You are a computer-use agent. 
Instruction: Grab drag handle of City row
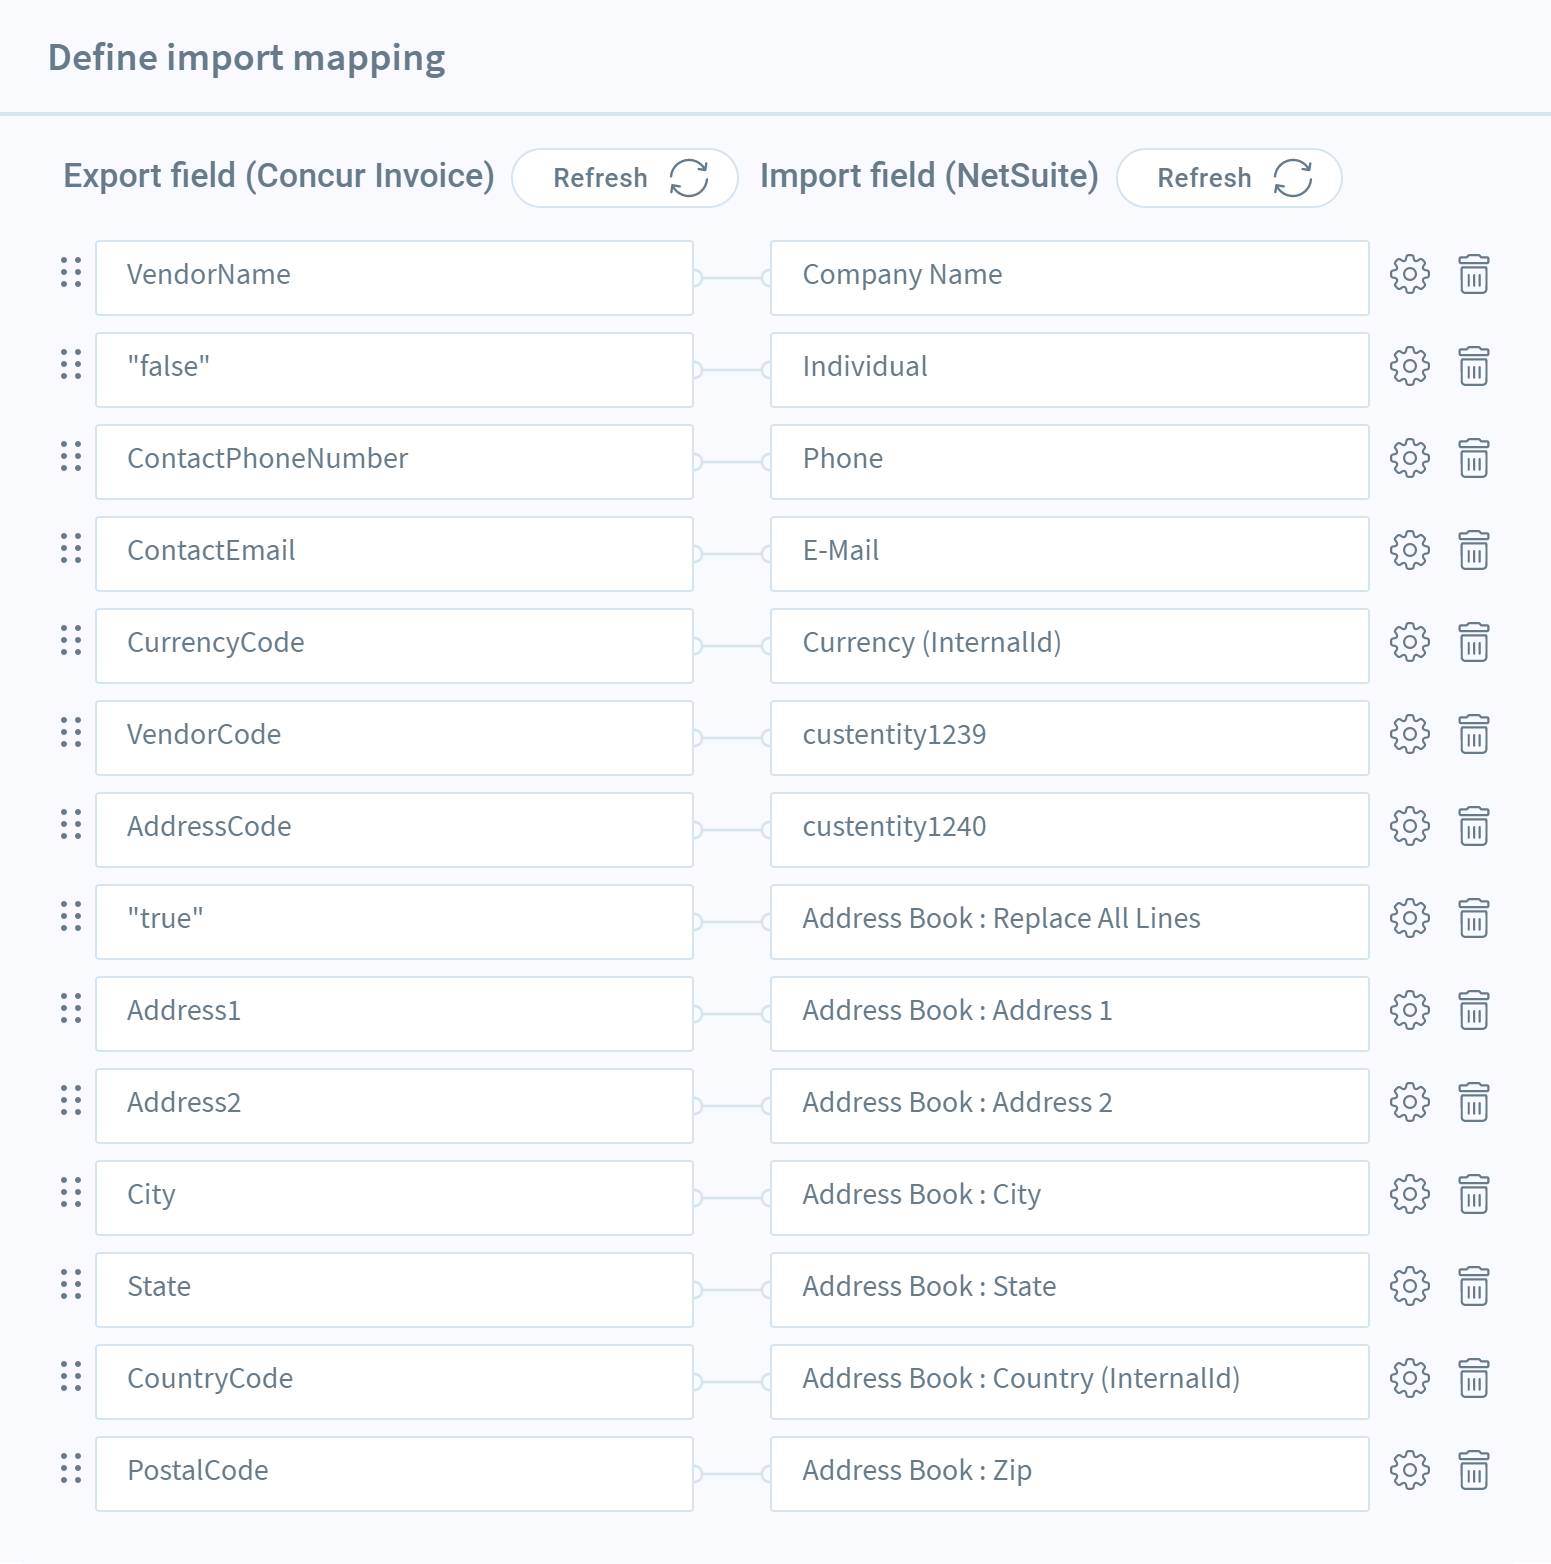[71, 1192]
